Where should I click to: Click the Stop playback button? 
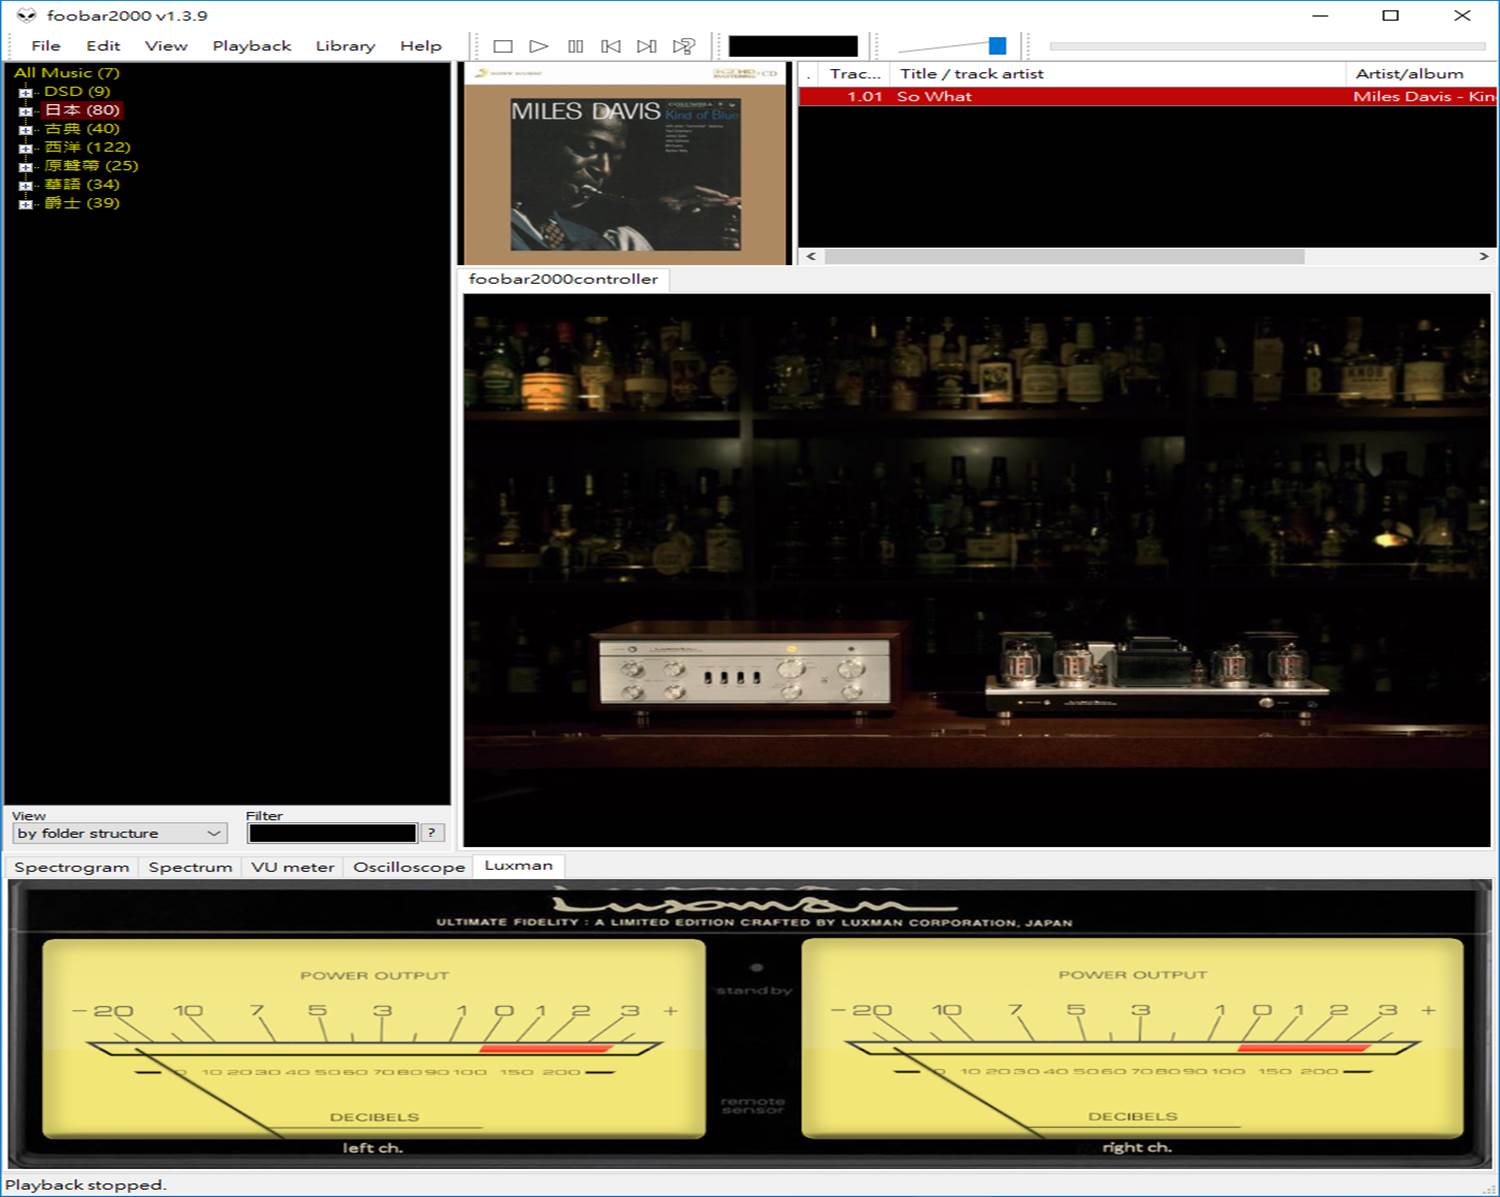(x=503, y=46)
